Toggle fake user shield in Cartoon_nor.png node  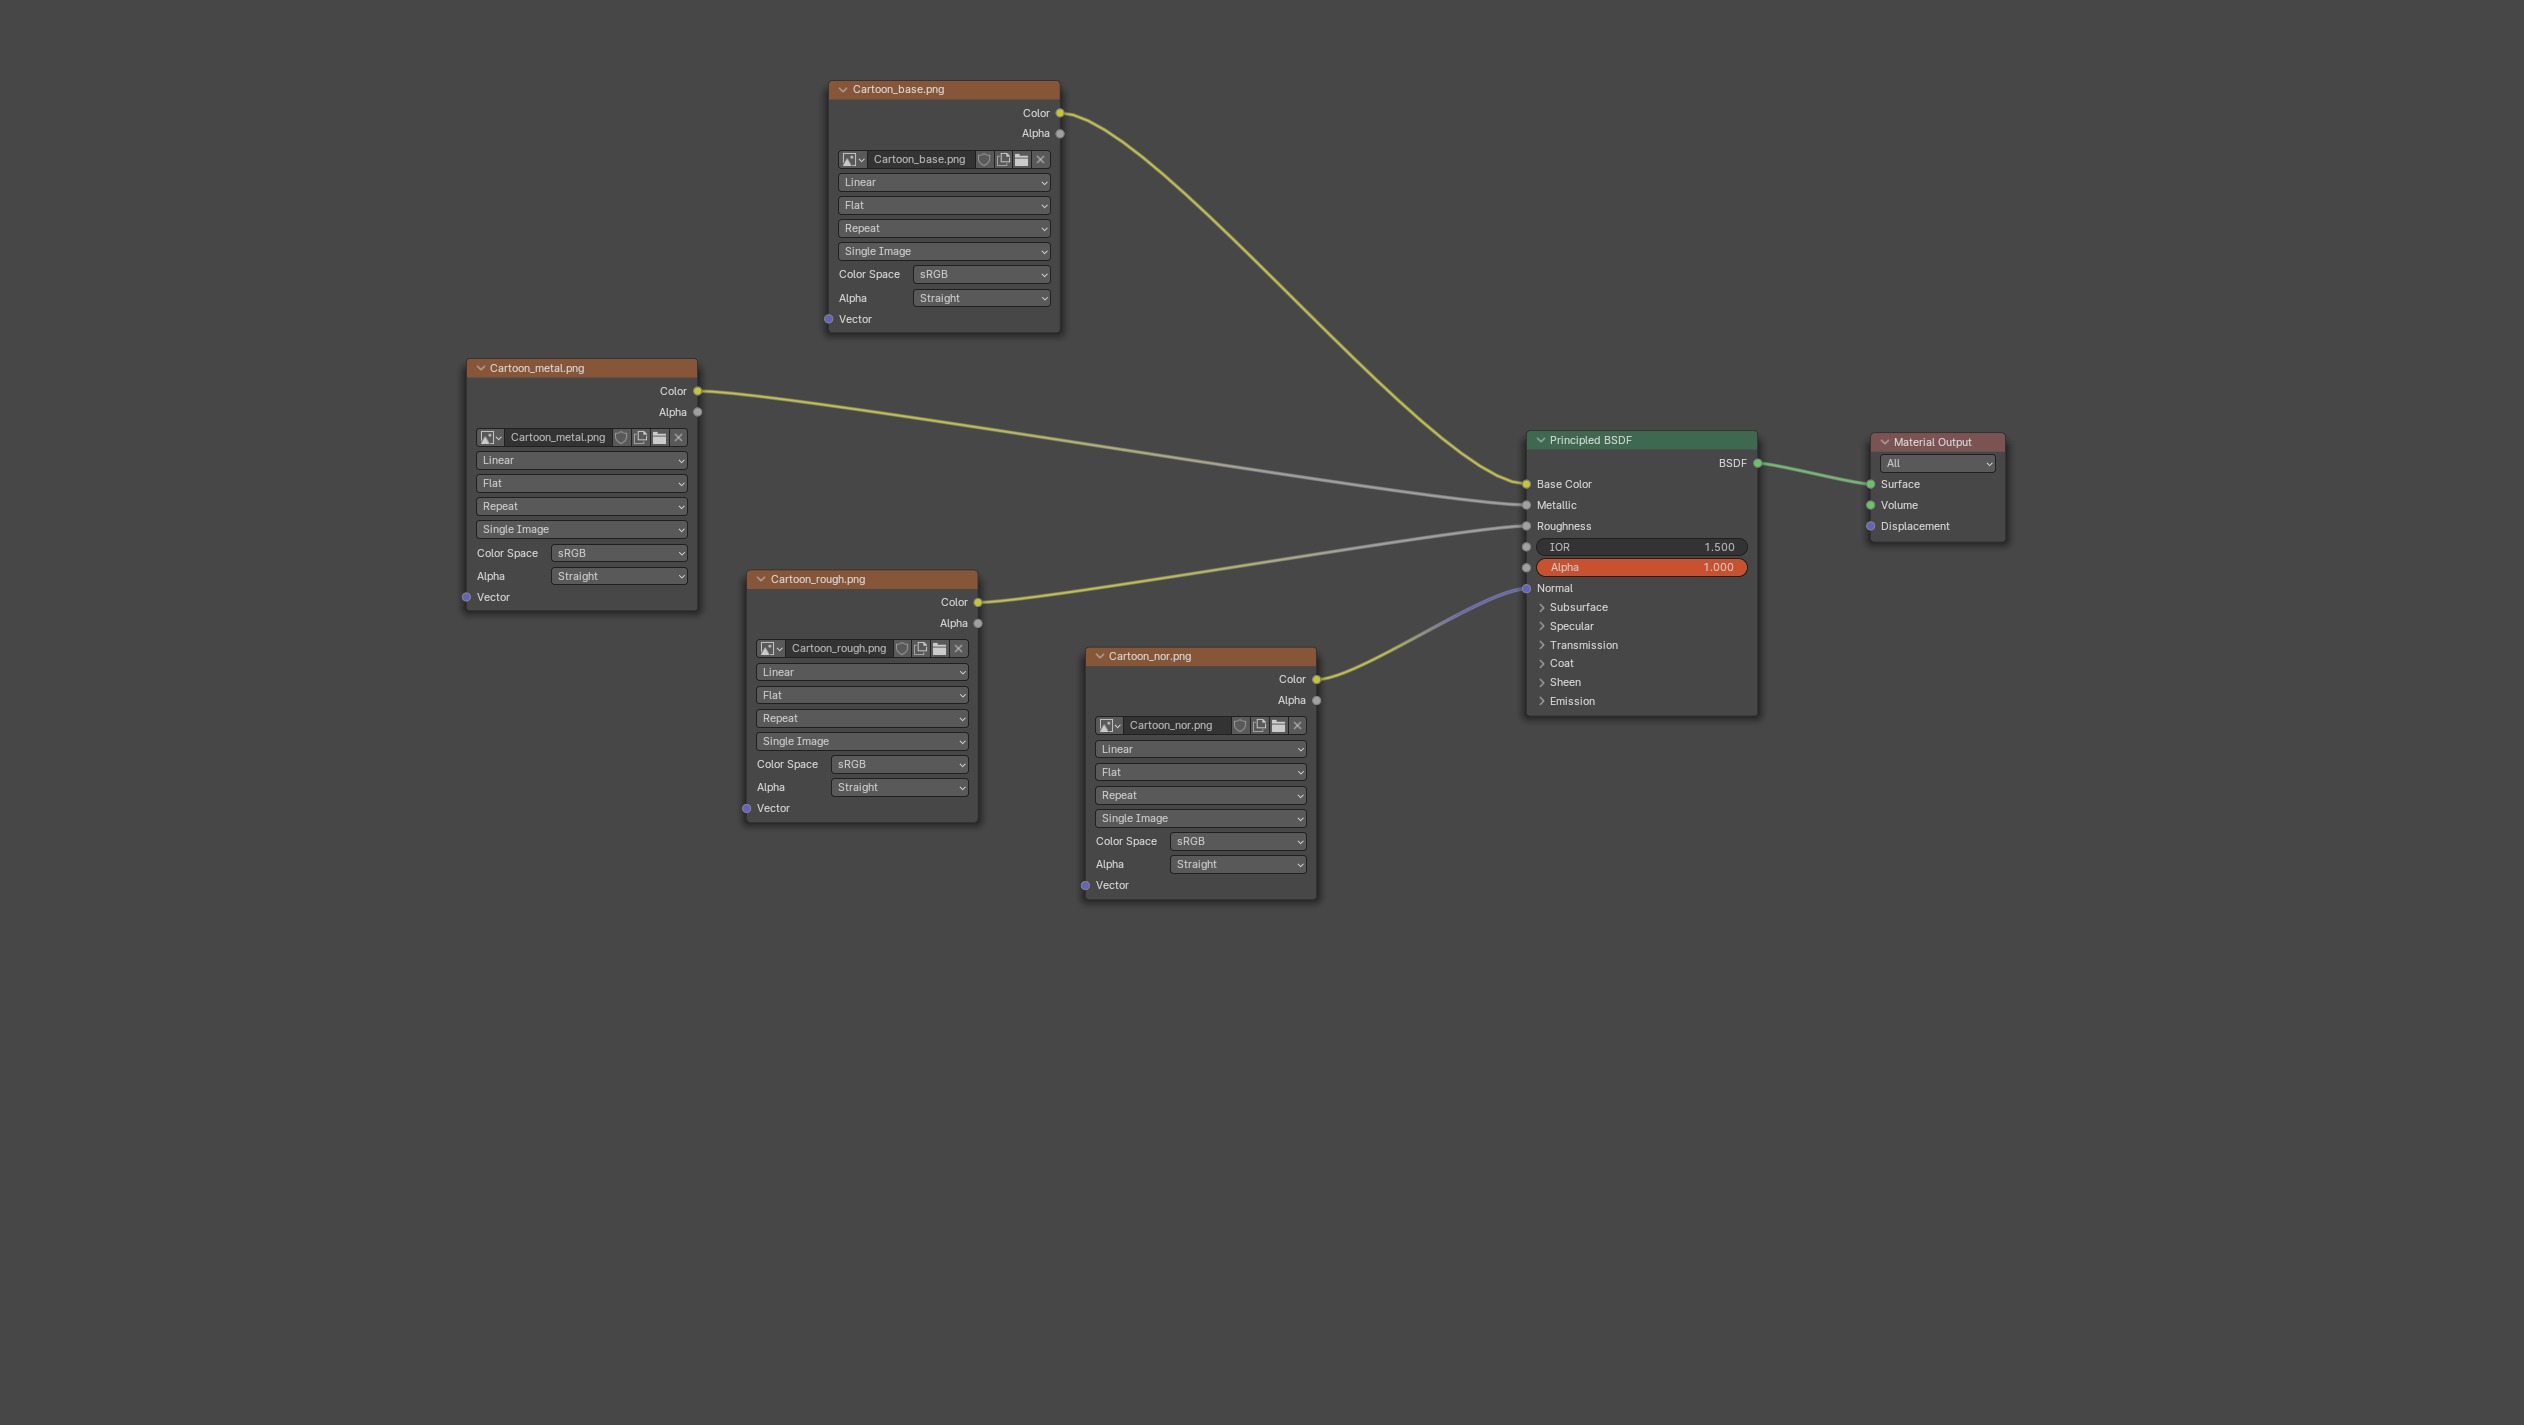[1240, 726]
